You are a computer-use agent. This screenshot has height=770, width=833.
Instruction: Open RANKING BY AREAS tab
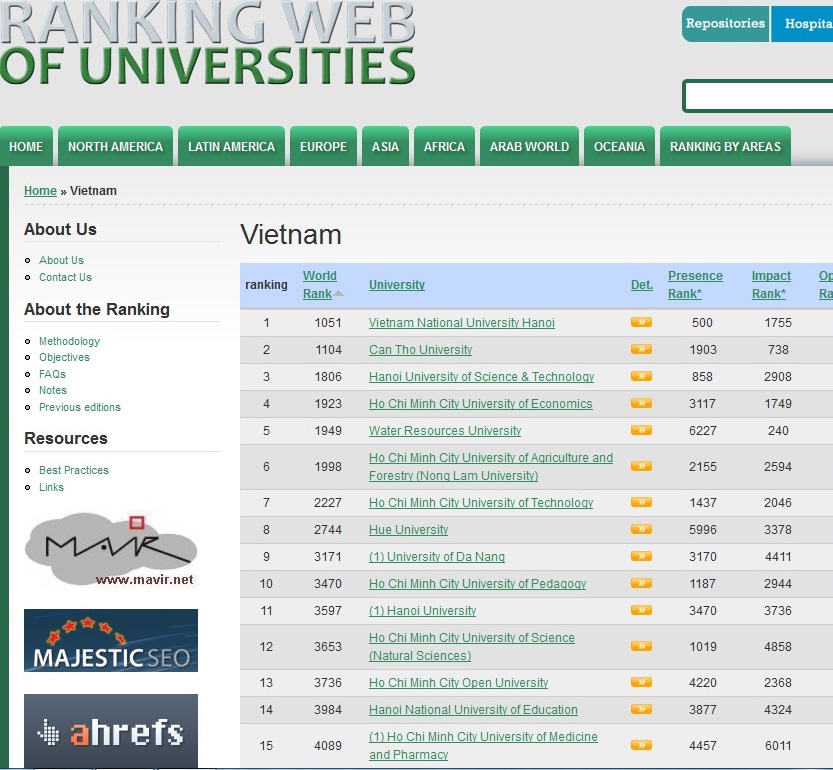point(725,147)
